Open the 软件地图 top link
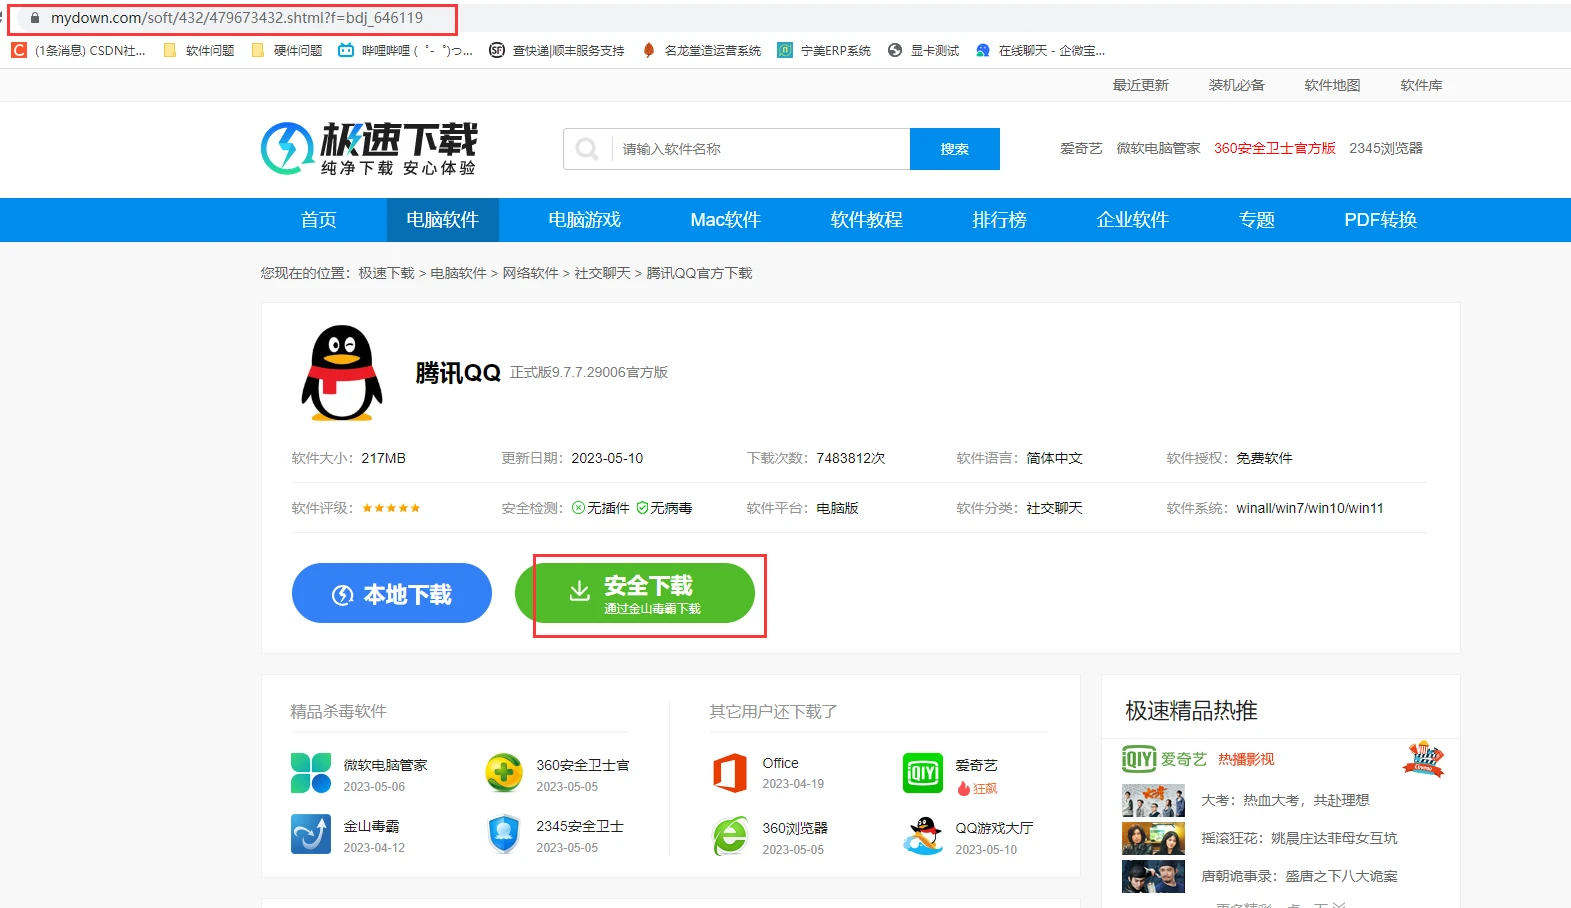This screenshot has width=1571, height=908. (x=1332, y=85)
